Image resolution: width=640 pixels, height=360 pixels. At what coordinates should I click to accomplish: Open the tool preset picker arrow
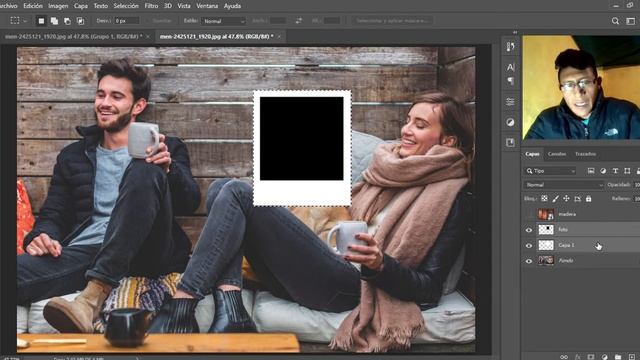point(25,21)
